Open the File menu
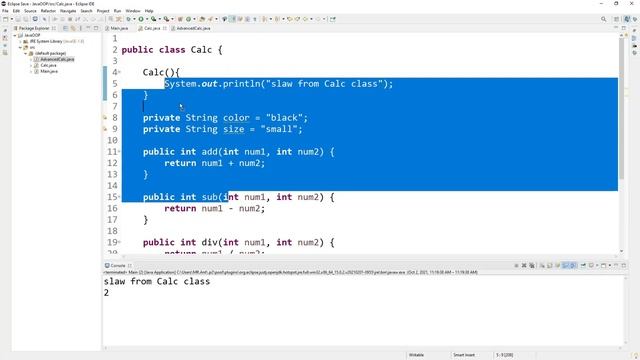This screenshot has width=640, height=360. pos(5,11)
